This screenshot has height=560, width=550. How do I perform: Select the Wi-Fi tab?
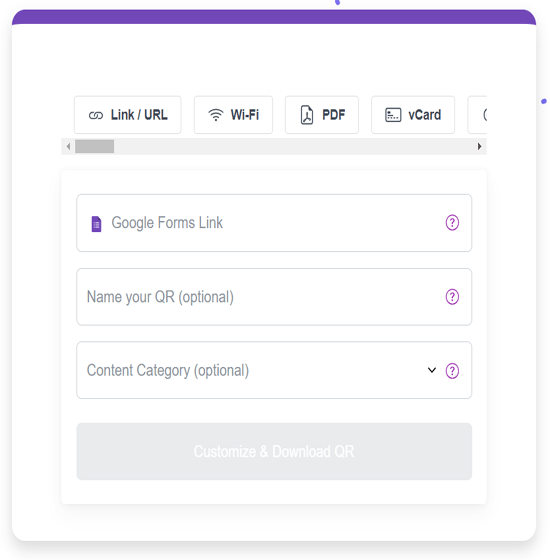coord(233,115)
